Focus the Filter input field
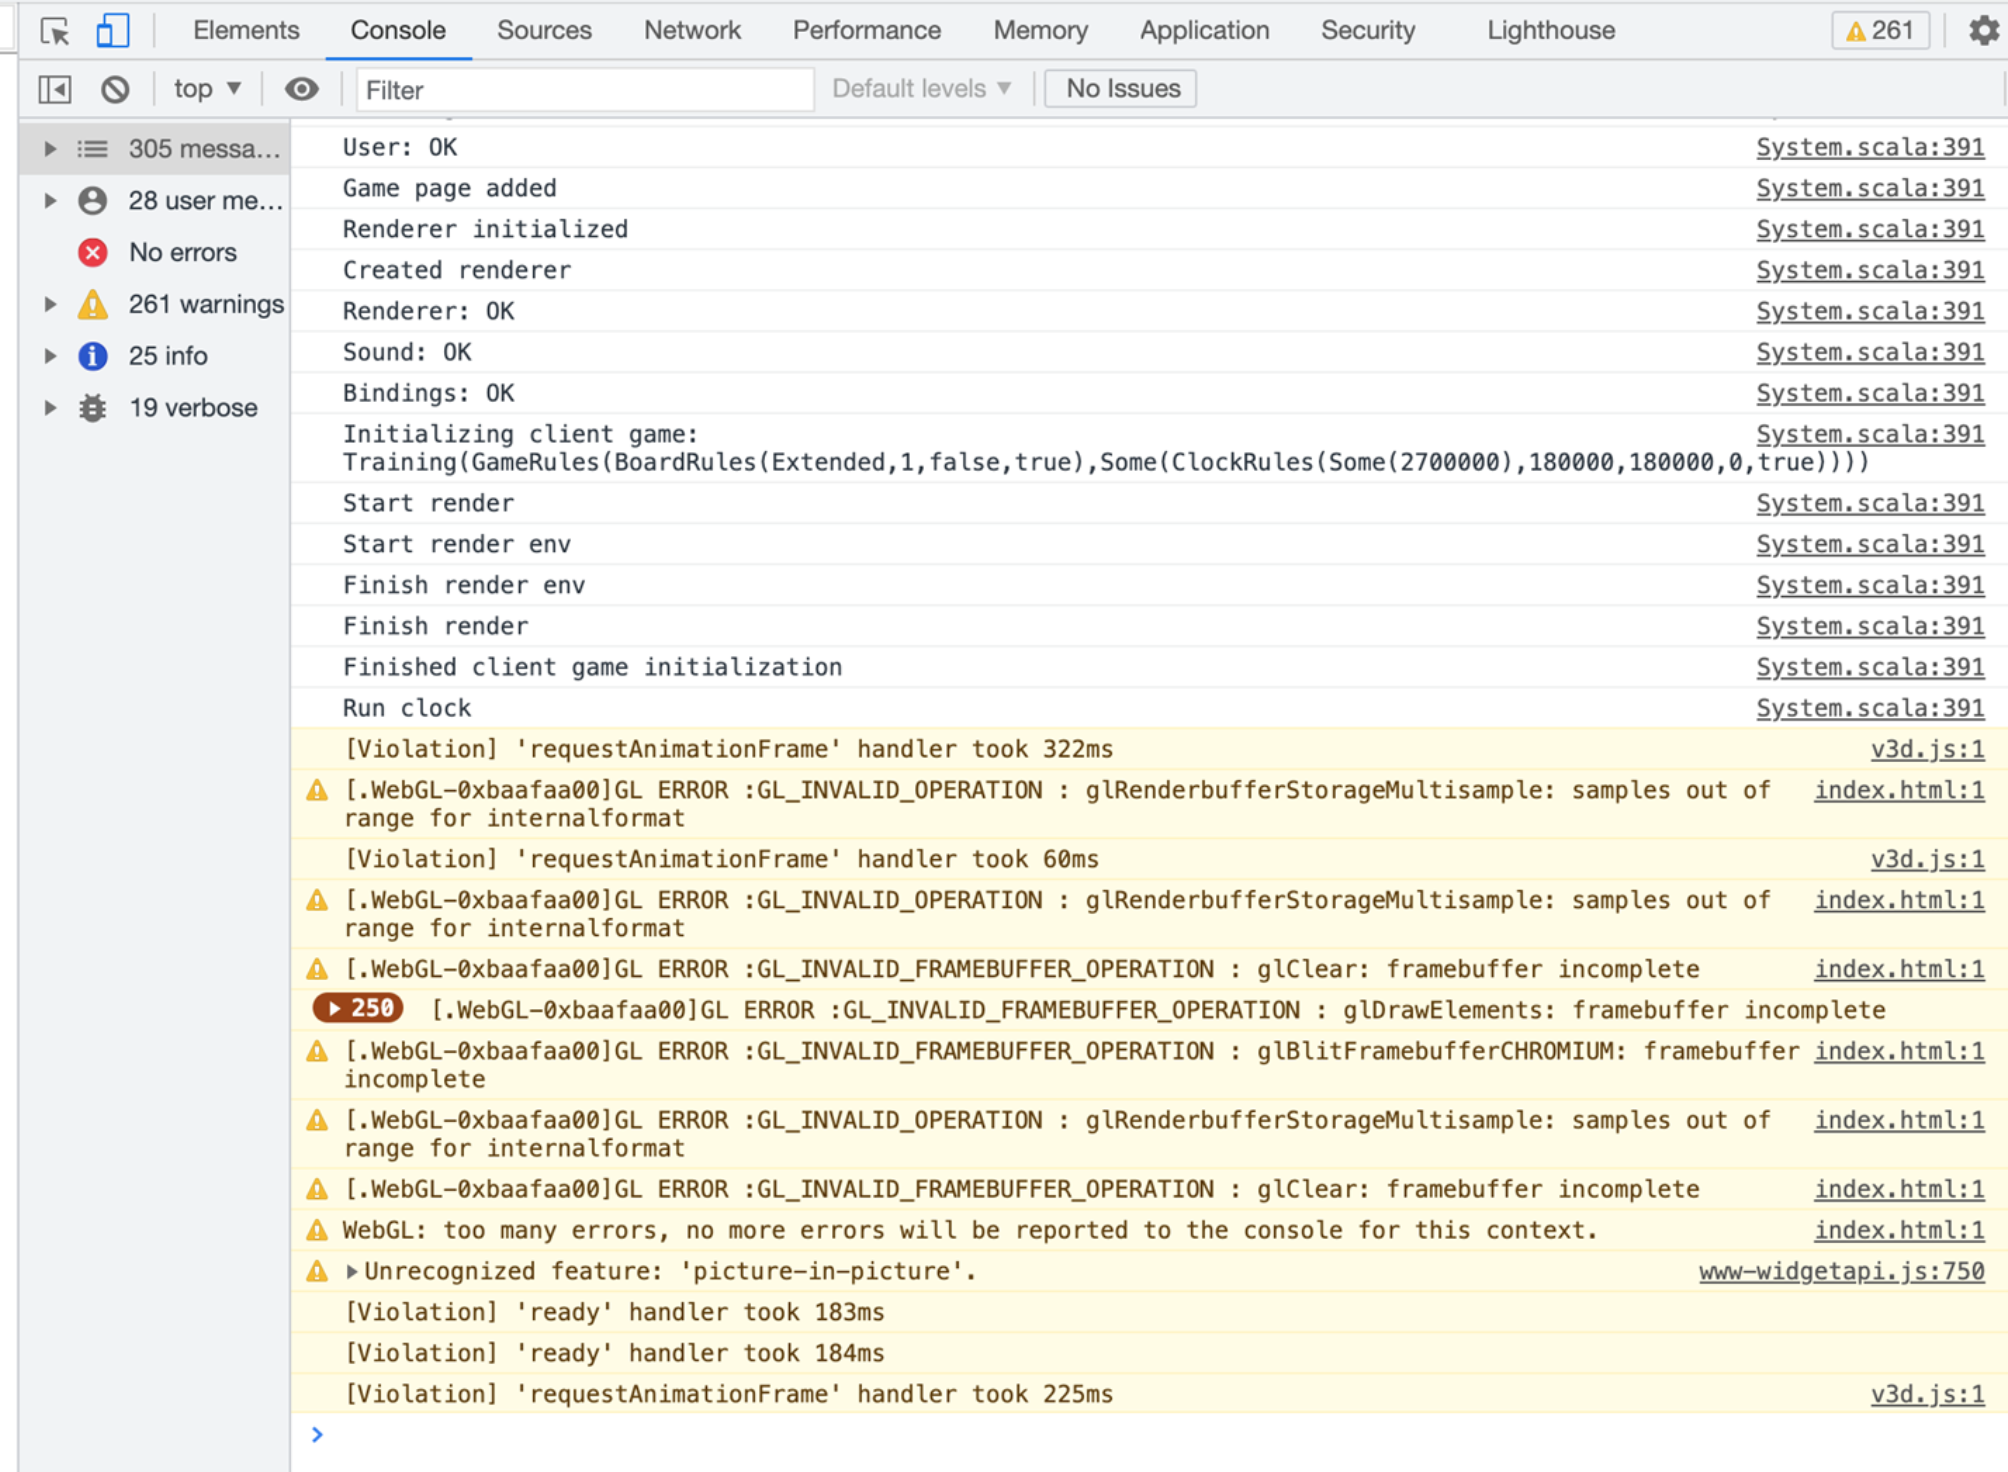Screen dimensions: 2008x1472 click(585, 90)
